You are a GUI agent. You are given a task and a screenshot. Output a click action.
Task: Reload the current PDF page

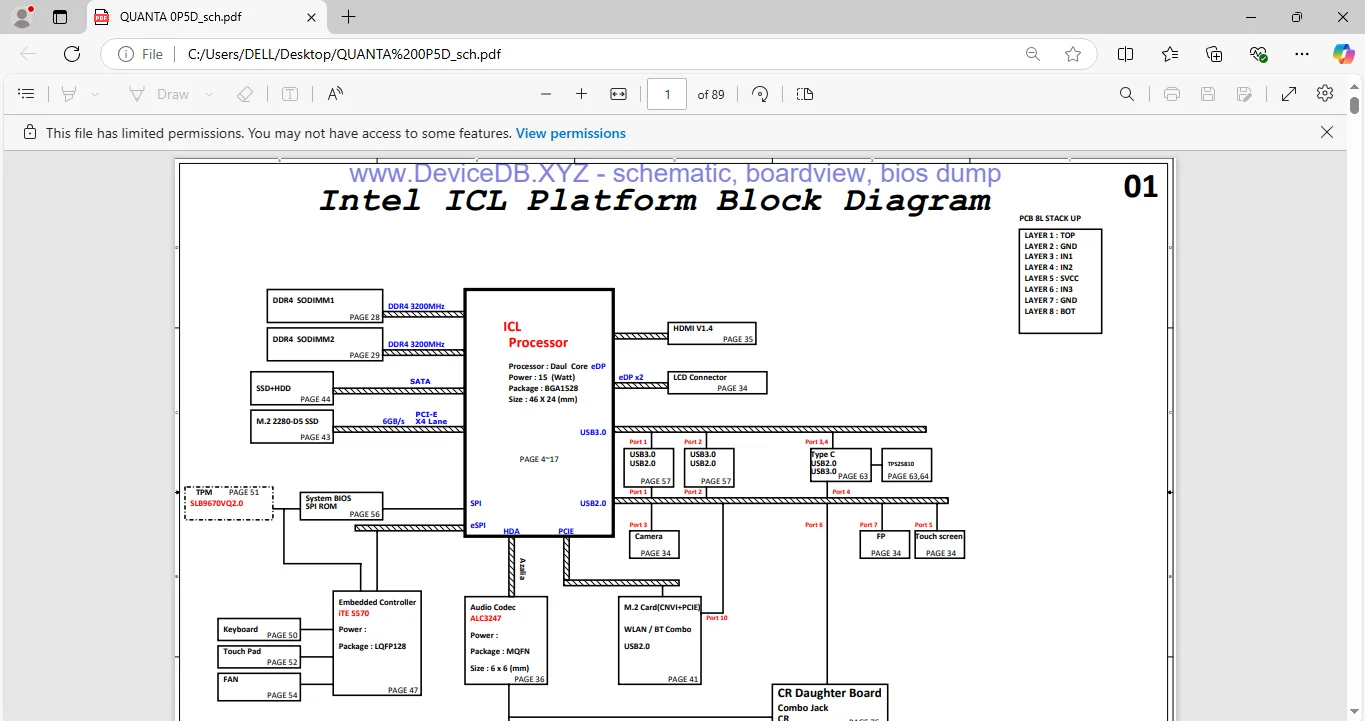point(72,54)
